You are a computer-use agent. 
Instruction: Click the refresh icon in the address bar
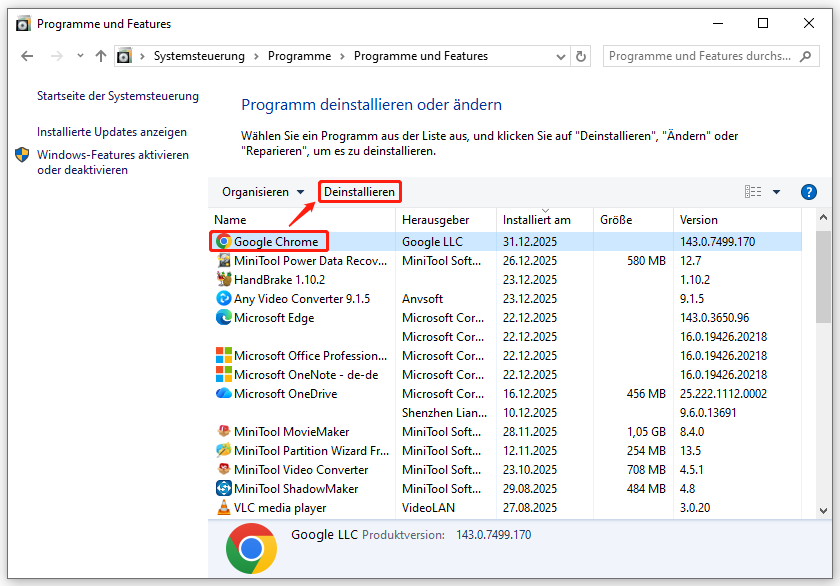(x=581, y=57)
